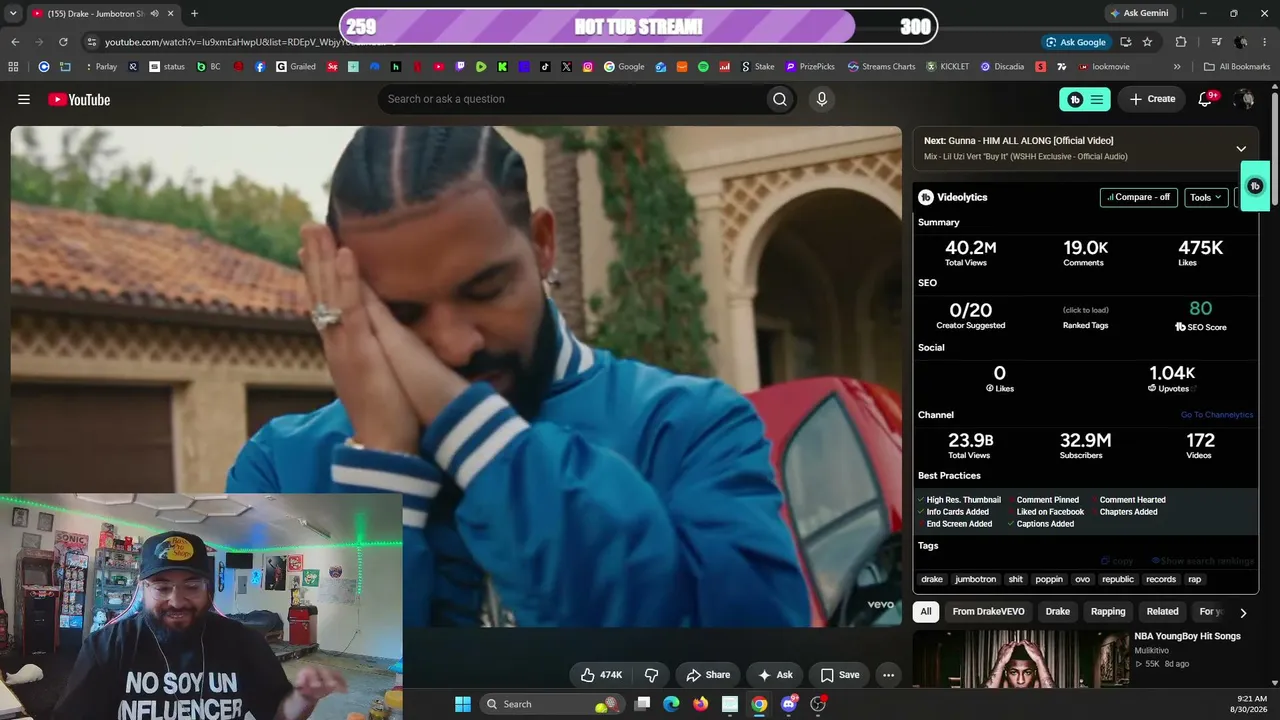Image resolution: width=1280 pixels, height=720 pixels.
Task: Open the TikTok bookmark icon
Action: 545,67
